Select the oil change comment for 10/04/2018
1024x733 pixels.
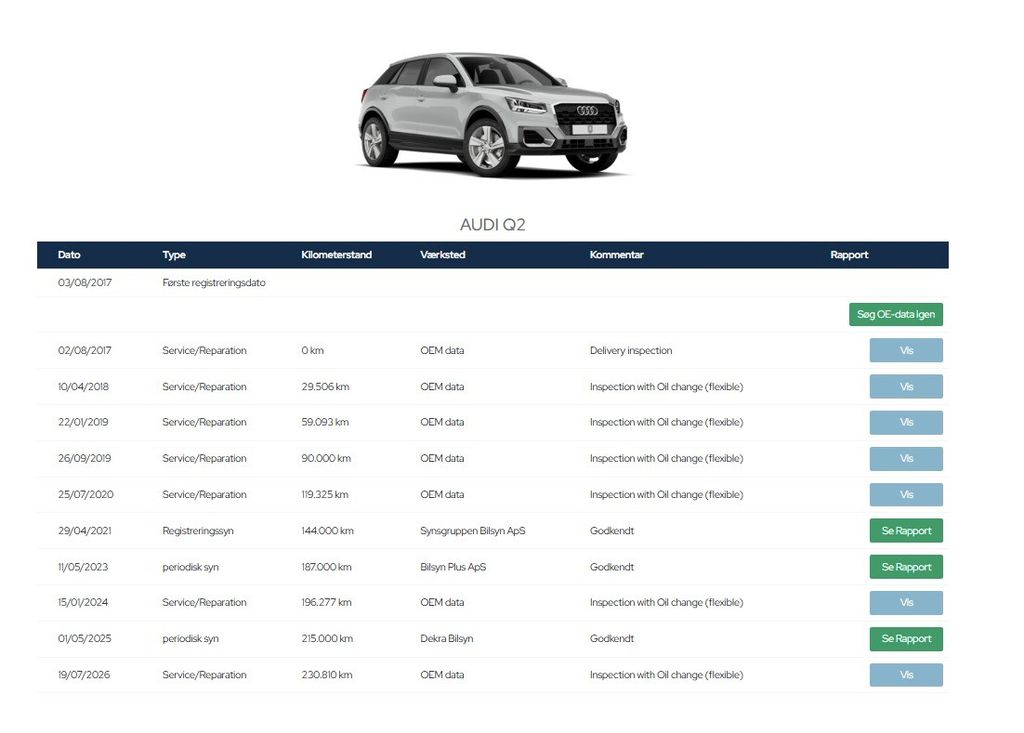tap(666, 387)
